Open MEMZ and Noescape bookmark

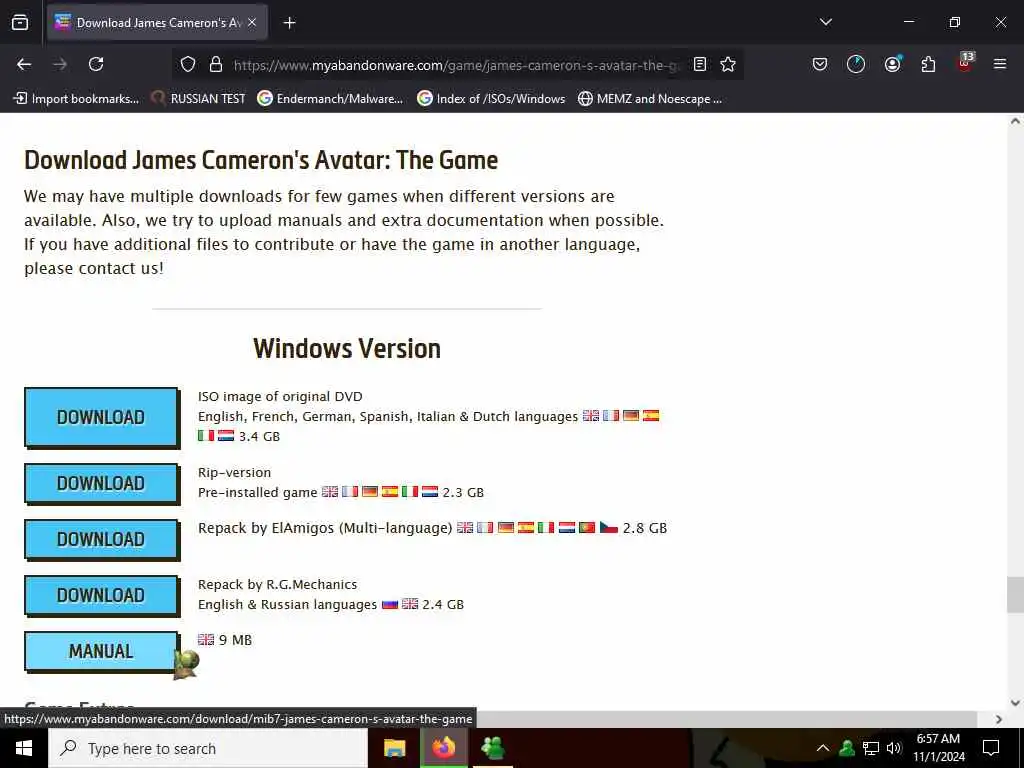650,99
